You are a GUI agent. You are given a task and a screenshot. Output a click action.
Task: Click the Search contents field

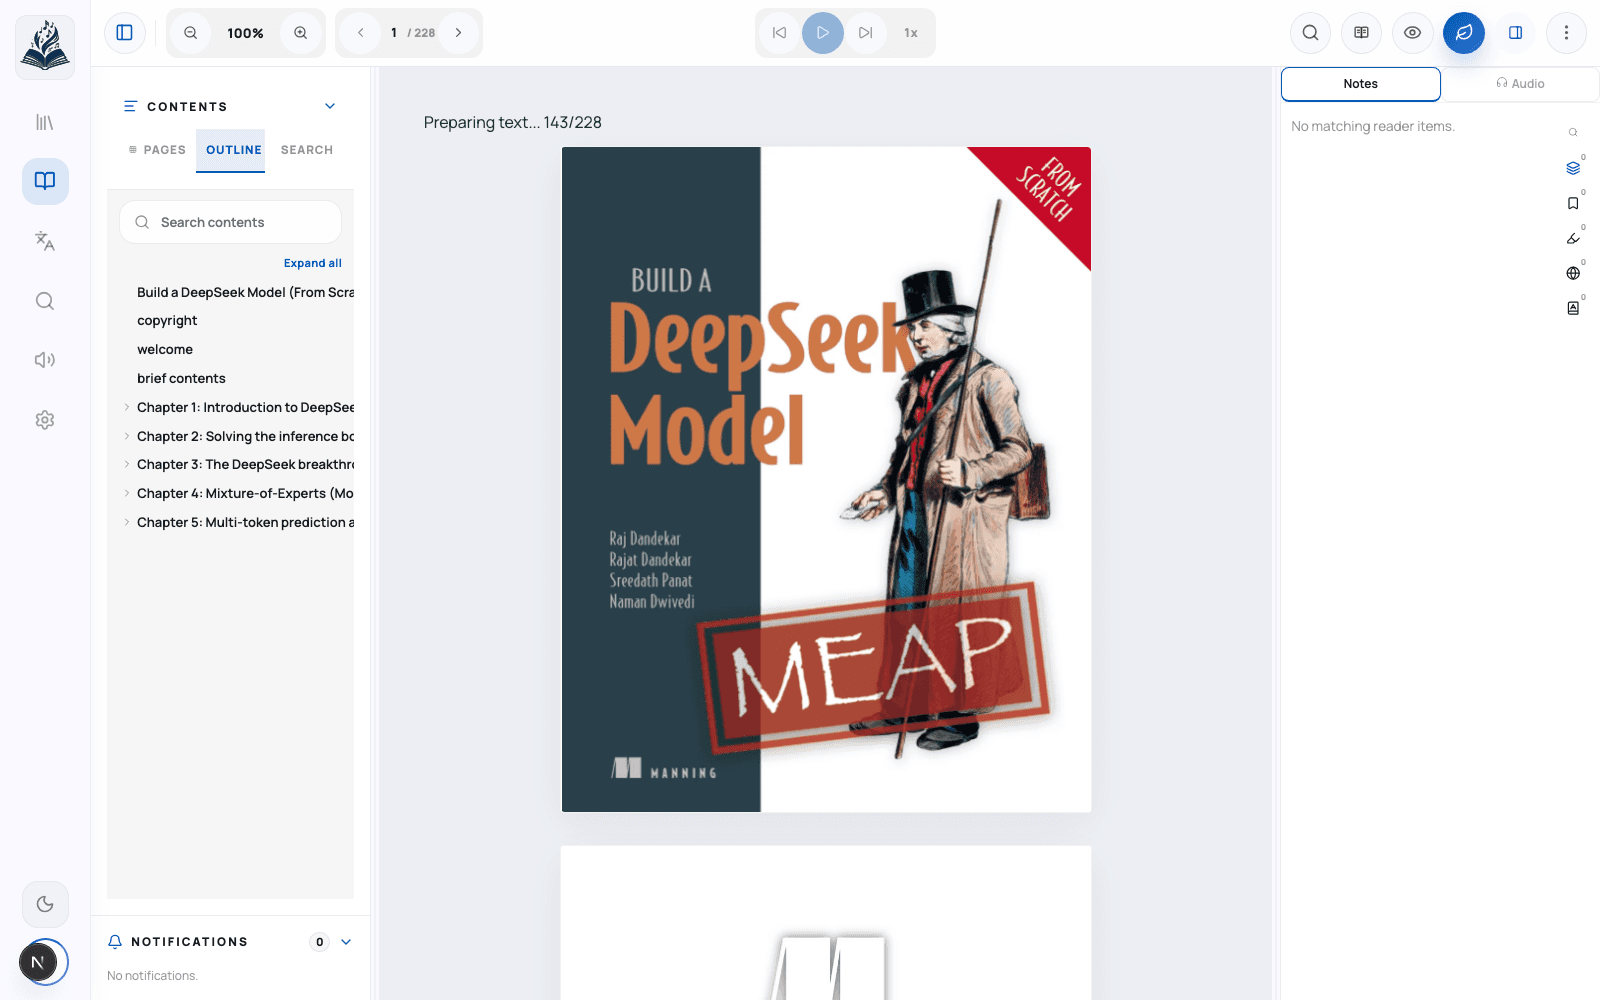coord(231,222)
